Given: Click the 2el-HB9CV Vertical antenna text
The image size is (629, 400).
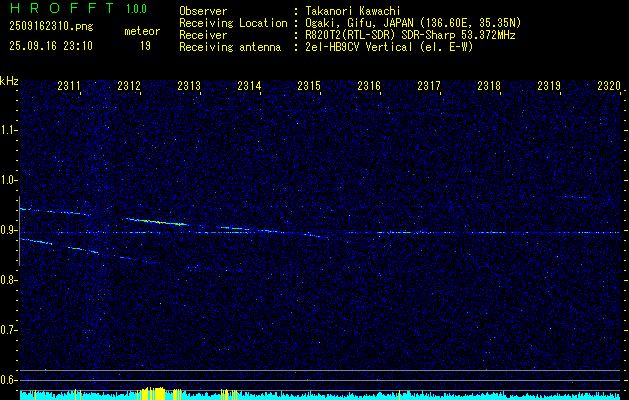Looking at the screenshot, I should [x=390, y=47].
